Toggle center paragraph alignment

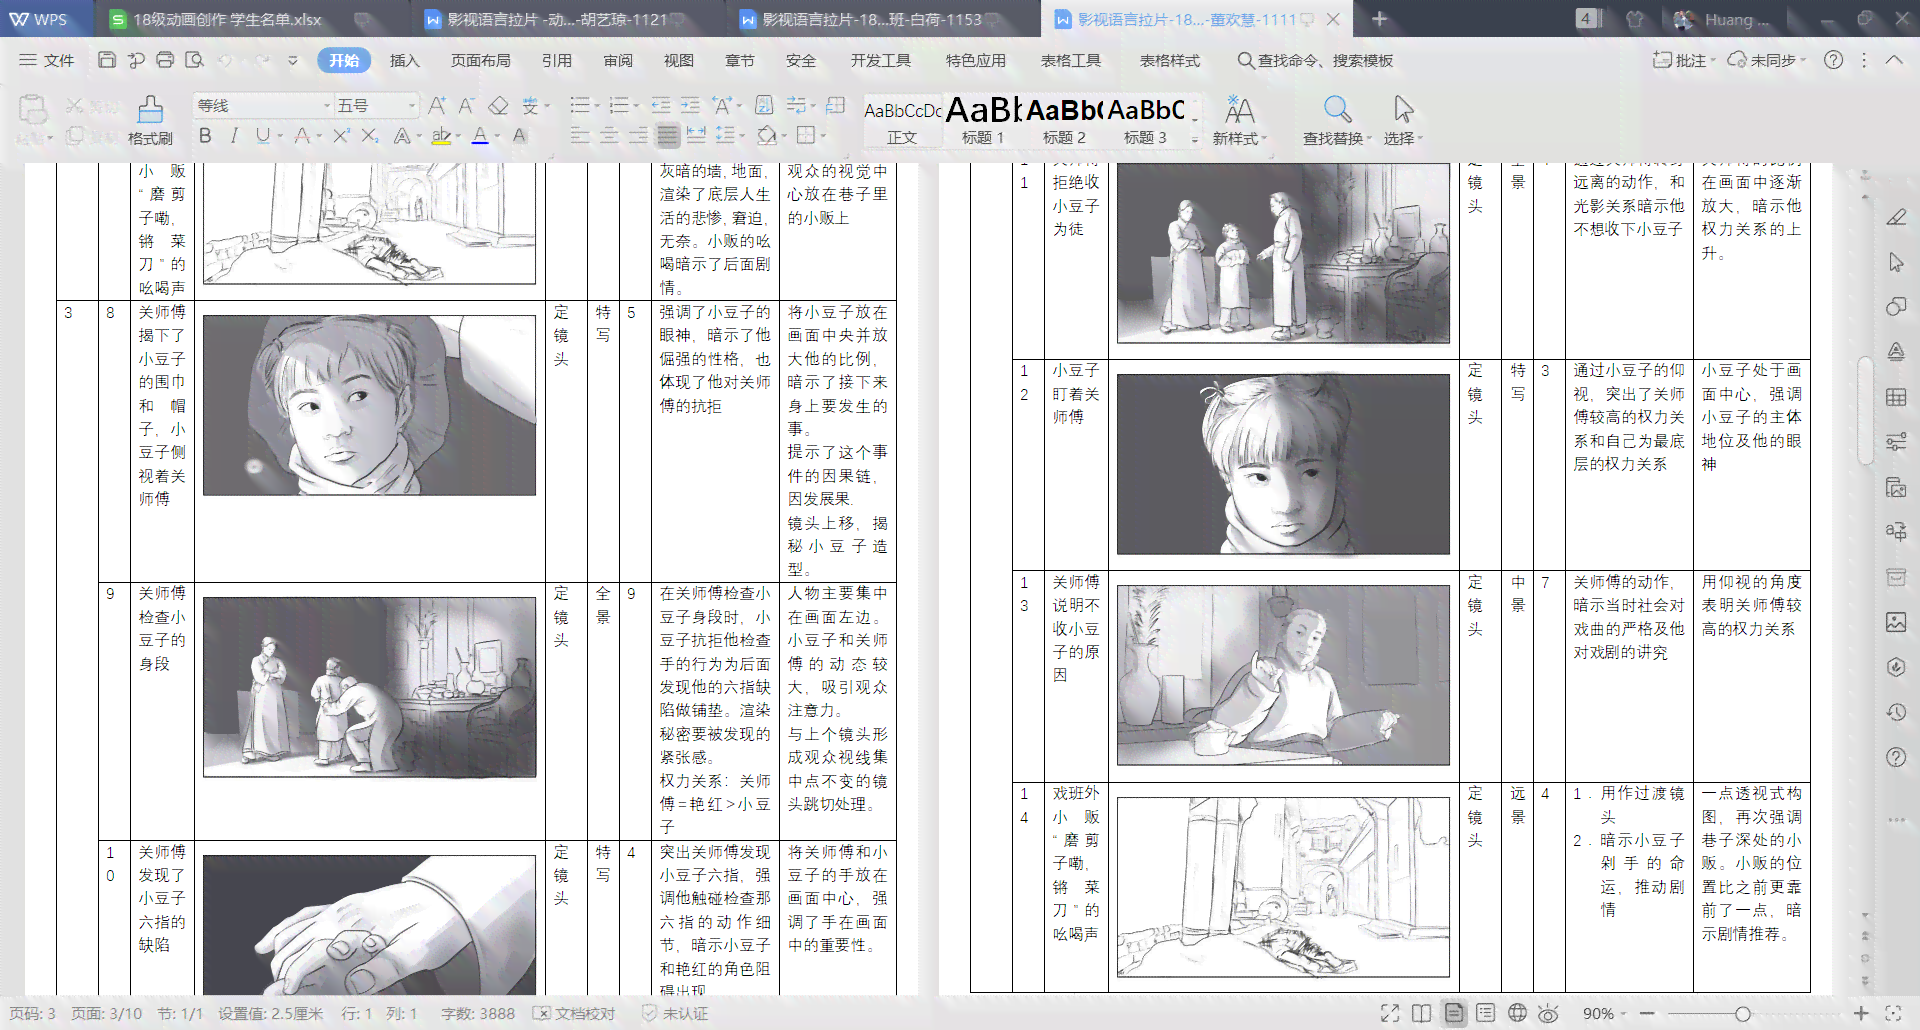click(x=609, y=135)
